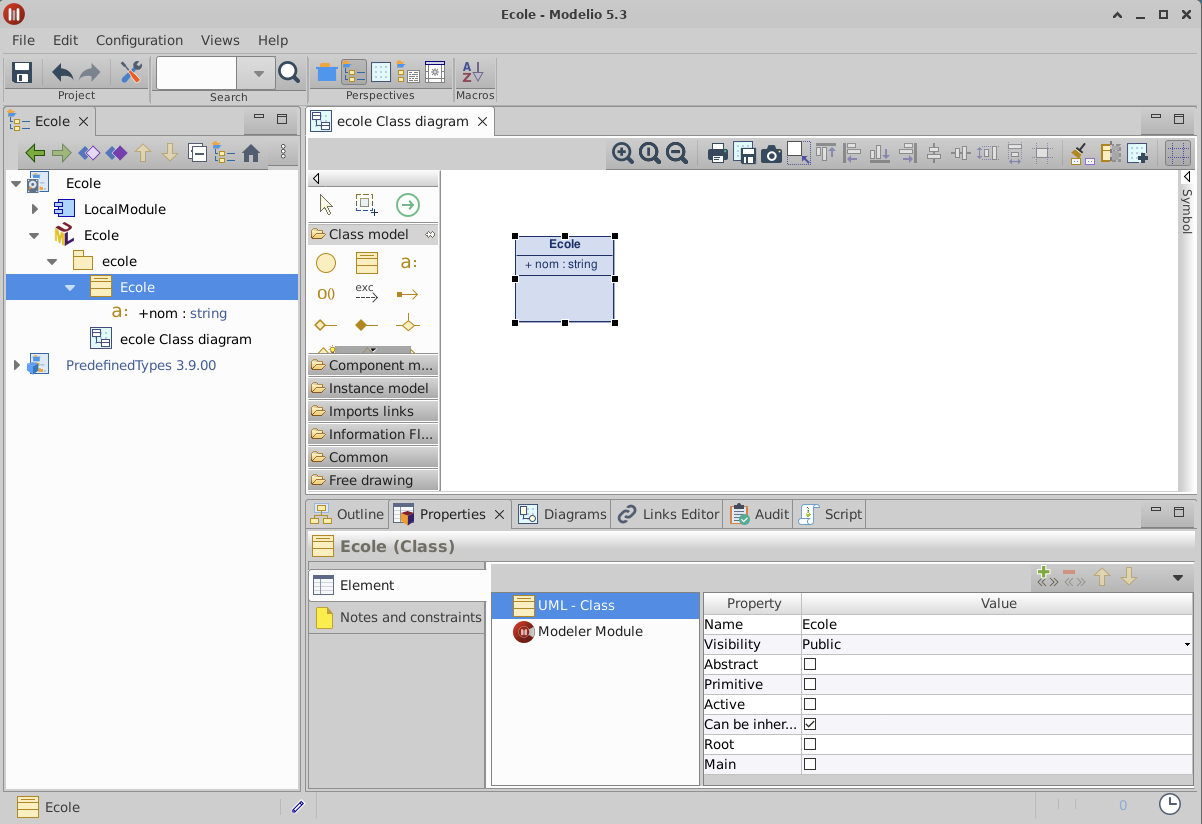Toggle the dotted grid perspective button
This screenshot has height=824, width=1202.
point(381,72)
